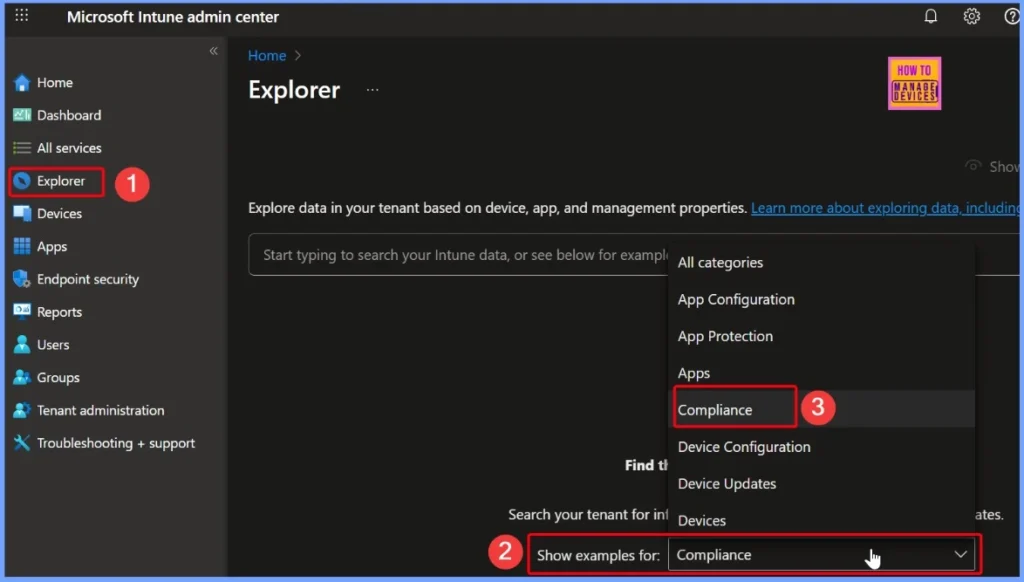This screenshot has height=582, width=1024.
Task: Choose Devices in the category dropdown list
Action: (x=822, y=521)
